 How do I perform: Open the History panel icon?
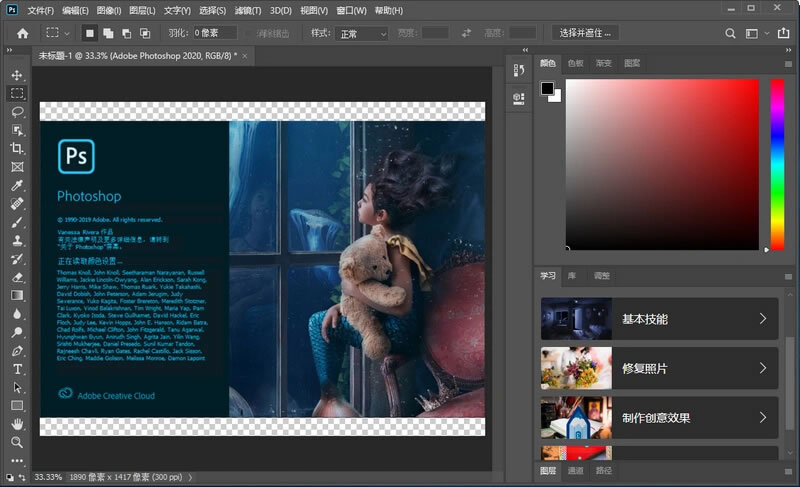tap(519, 70)
